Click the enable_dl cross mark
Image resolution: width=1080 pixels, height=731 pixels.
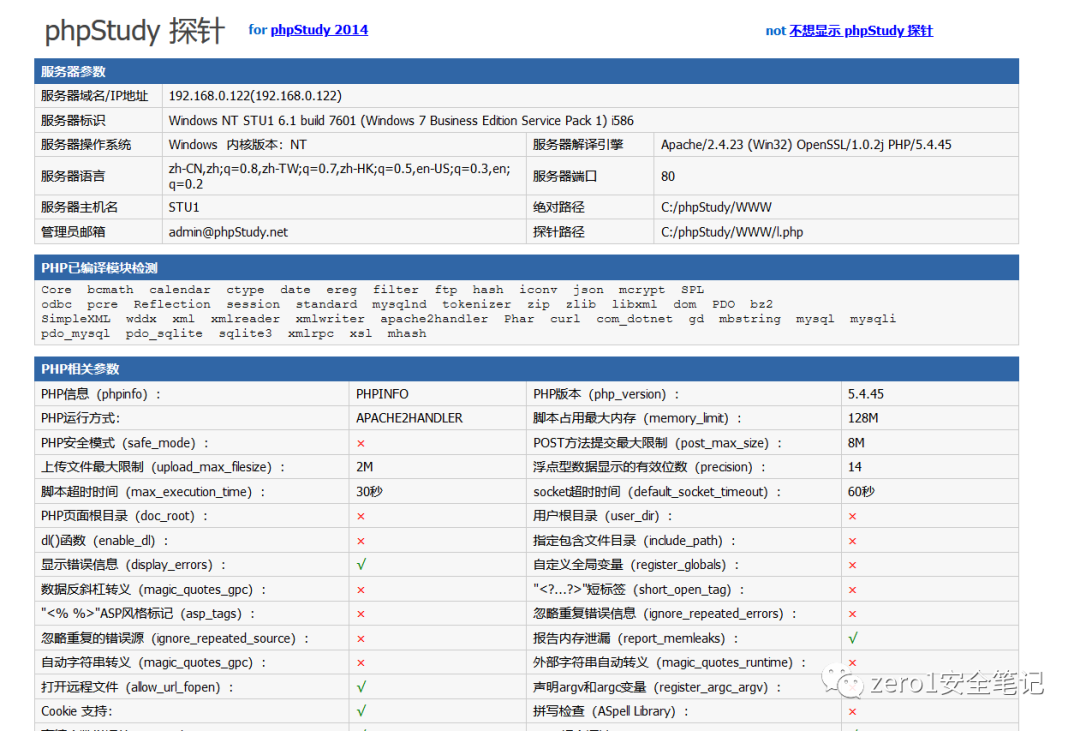tap(361, 542)
